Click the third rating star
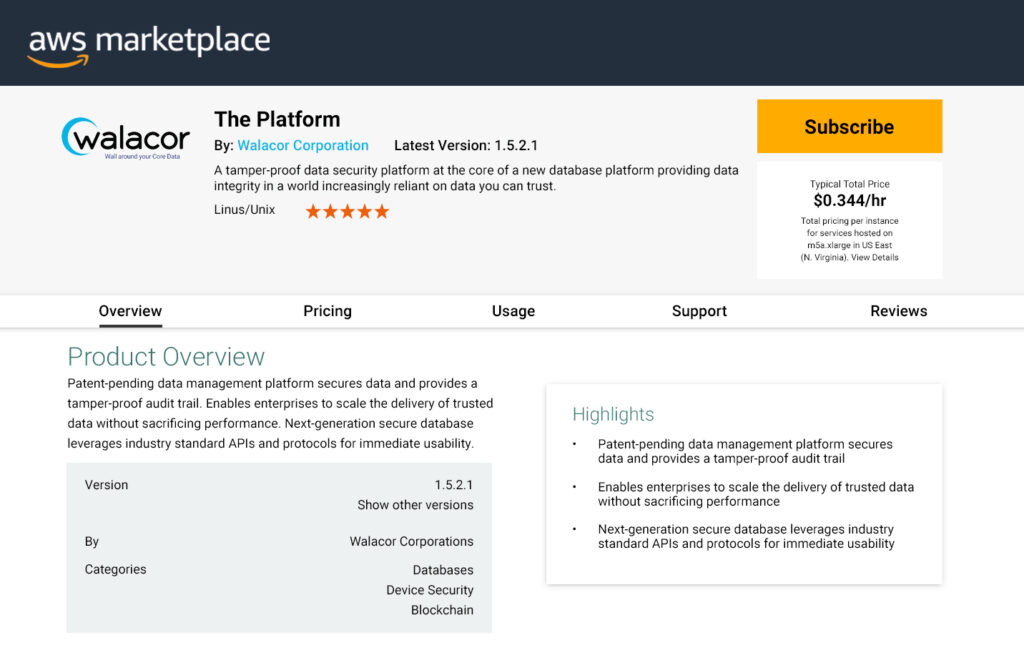This screenshot has width=1024, height=653. tap(347, 211)
